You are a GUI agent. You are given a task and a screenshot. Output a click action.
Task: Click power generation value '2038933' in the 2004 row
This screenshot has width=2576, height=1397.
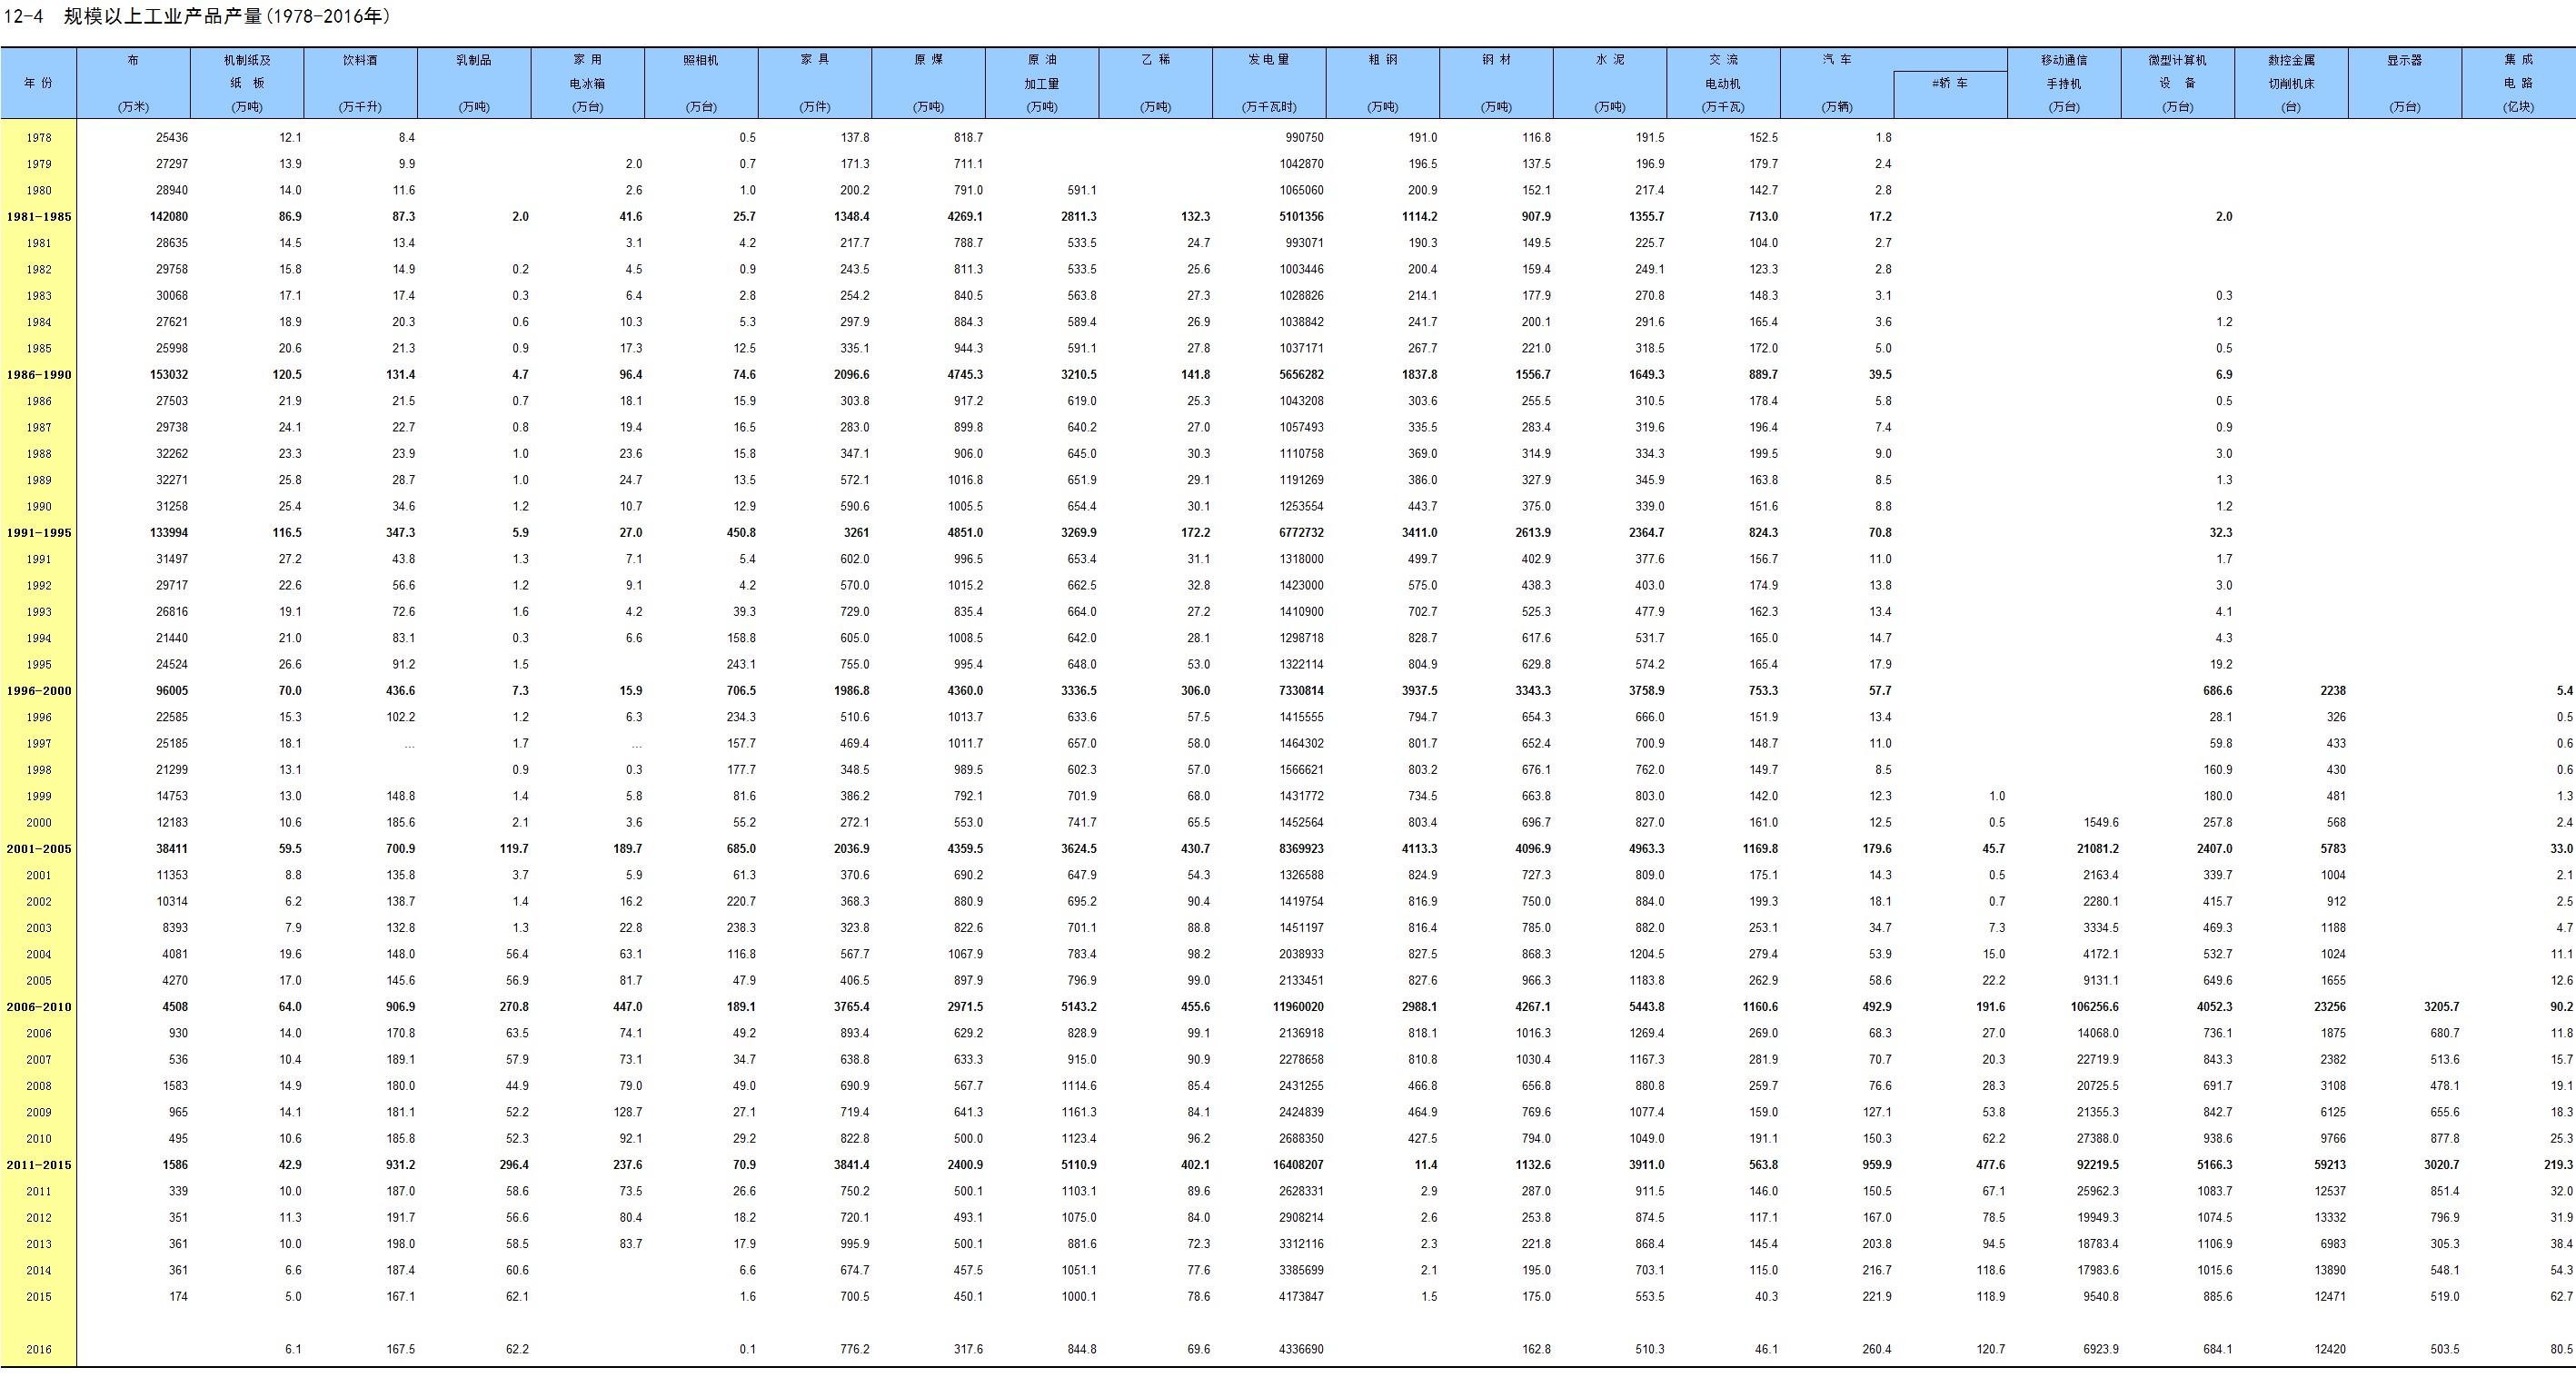tap(1300, 955)
